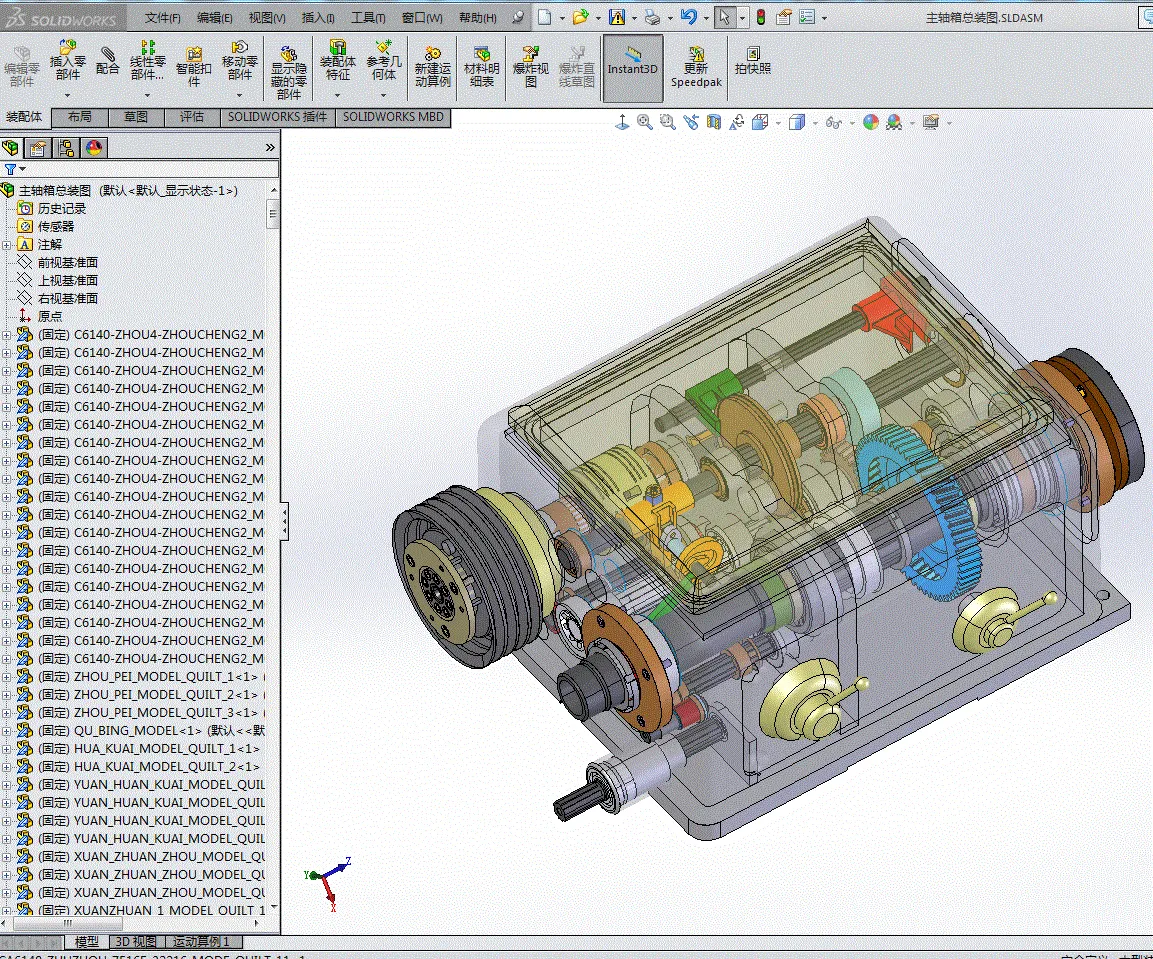This screenshot has width=1153, height=959.
Task: Click Zoom to Fit in view toolbar
Action: 645,122
